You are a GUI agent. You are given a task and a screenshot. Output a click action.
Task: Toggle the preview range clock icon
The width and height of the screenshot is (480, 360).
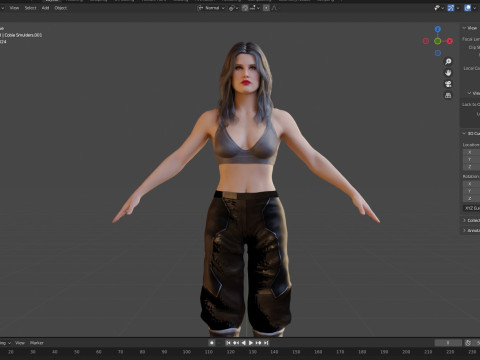point(468,343)
